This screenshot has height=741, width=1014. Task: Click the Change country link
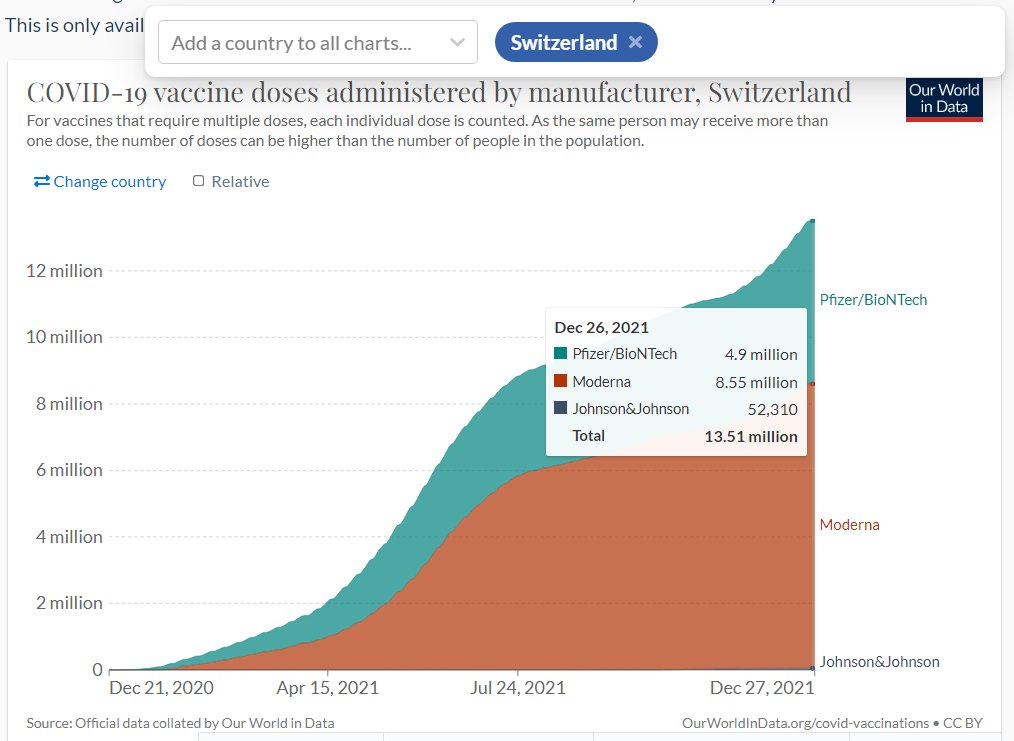(x=110, y=182)
